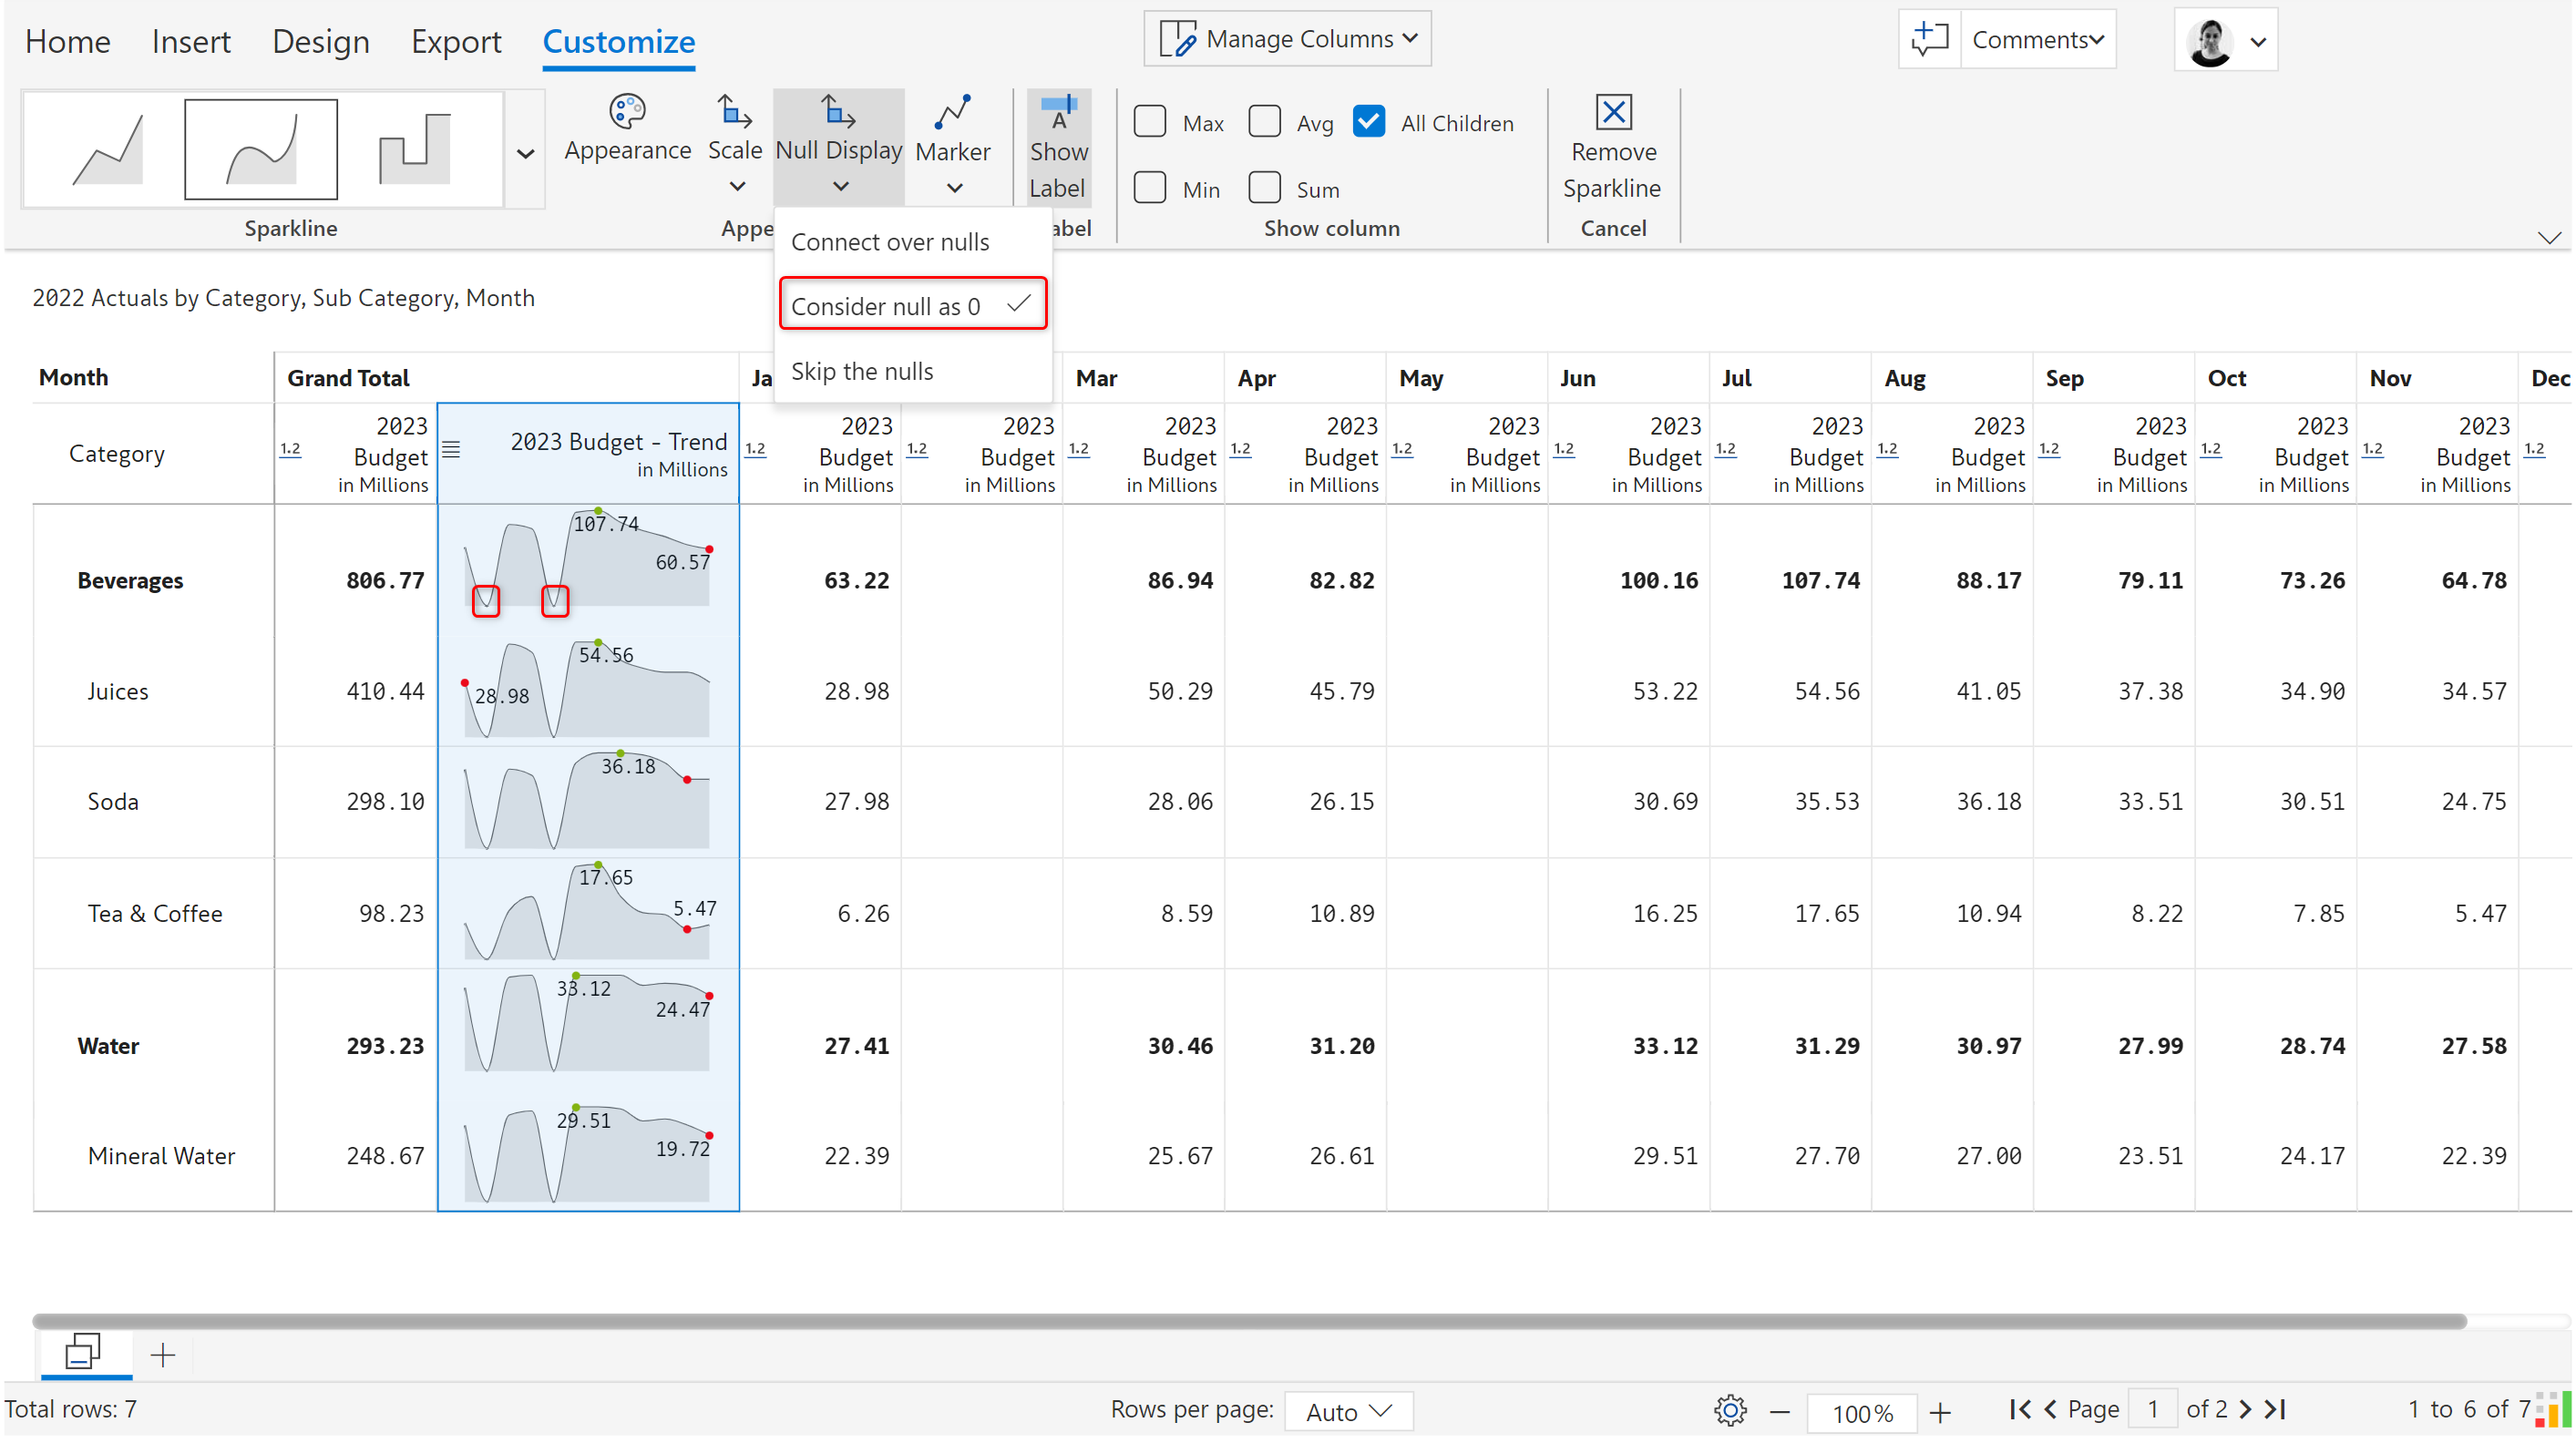
Task: Expand the Manage Columns dropdown
Action: pos(1288,39)
